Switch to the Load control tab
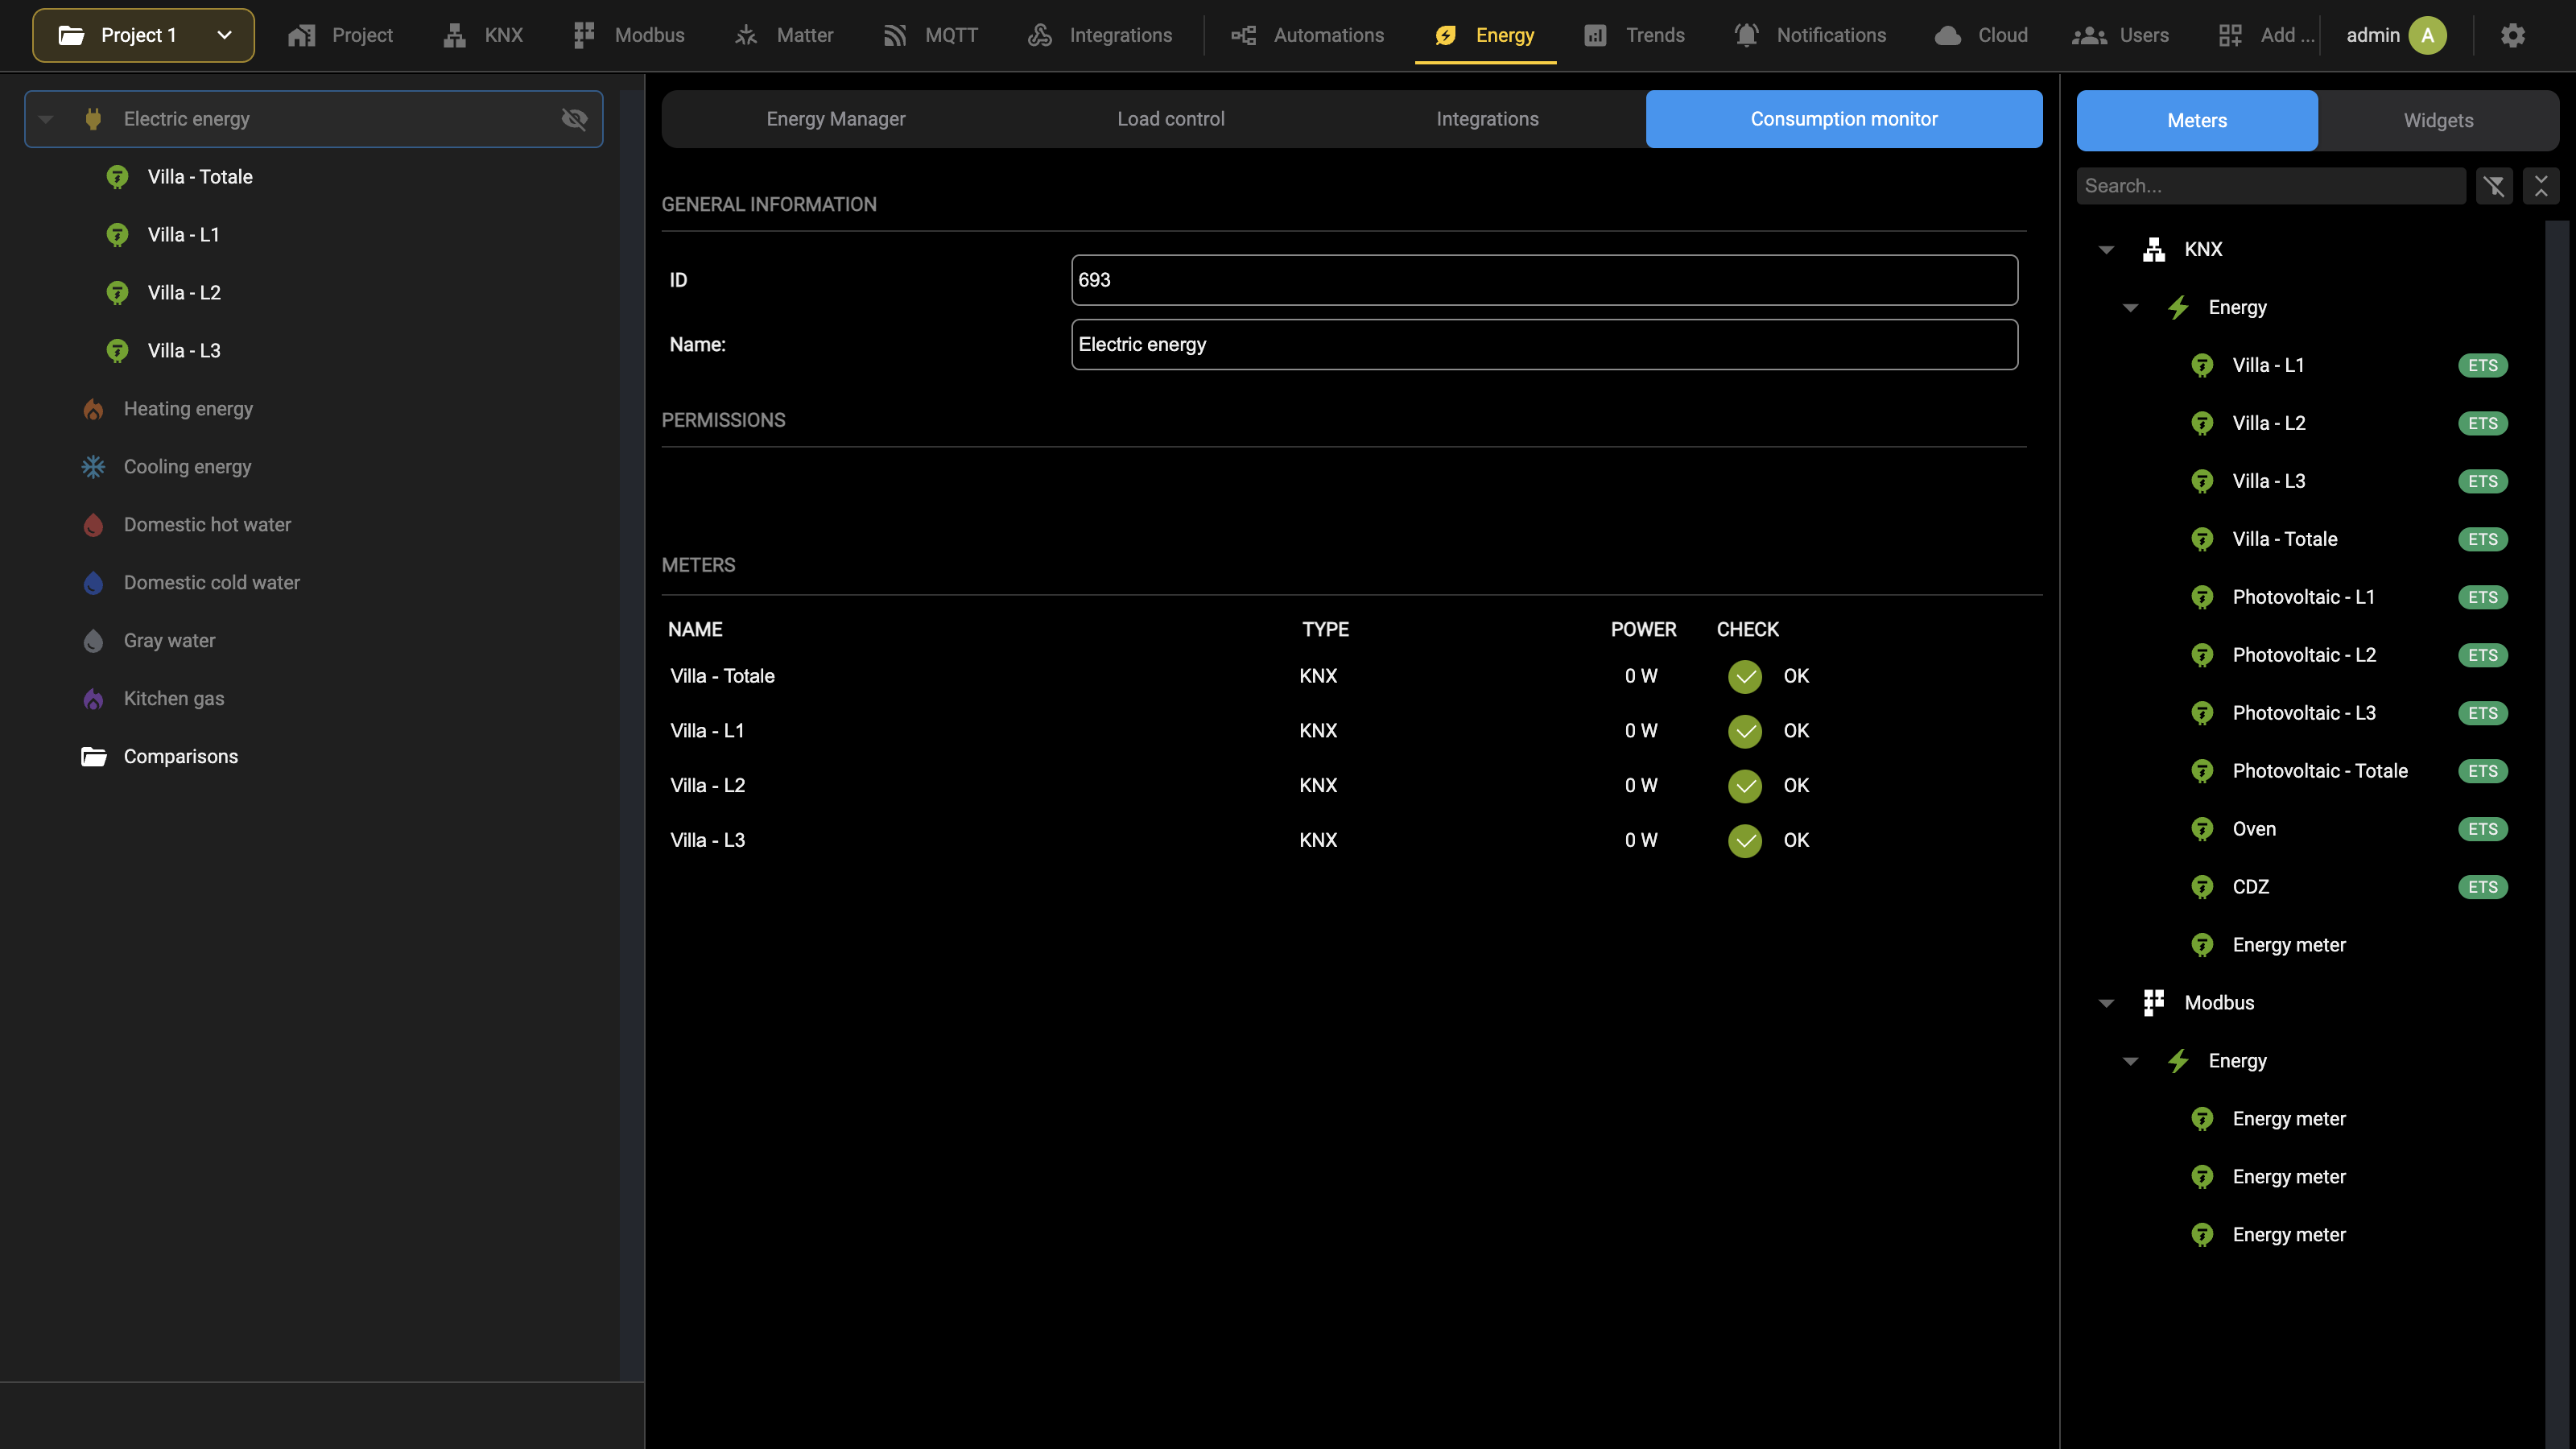Image resolution: width=2576 pixels, height=1449 pixels. [x=1170, y=119]
